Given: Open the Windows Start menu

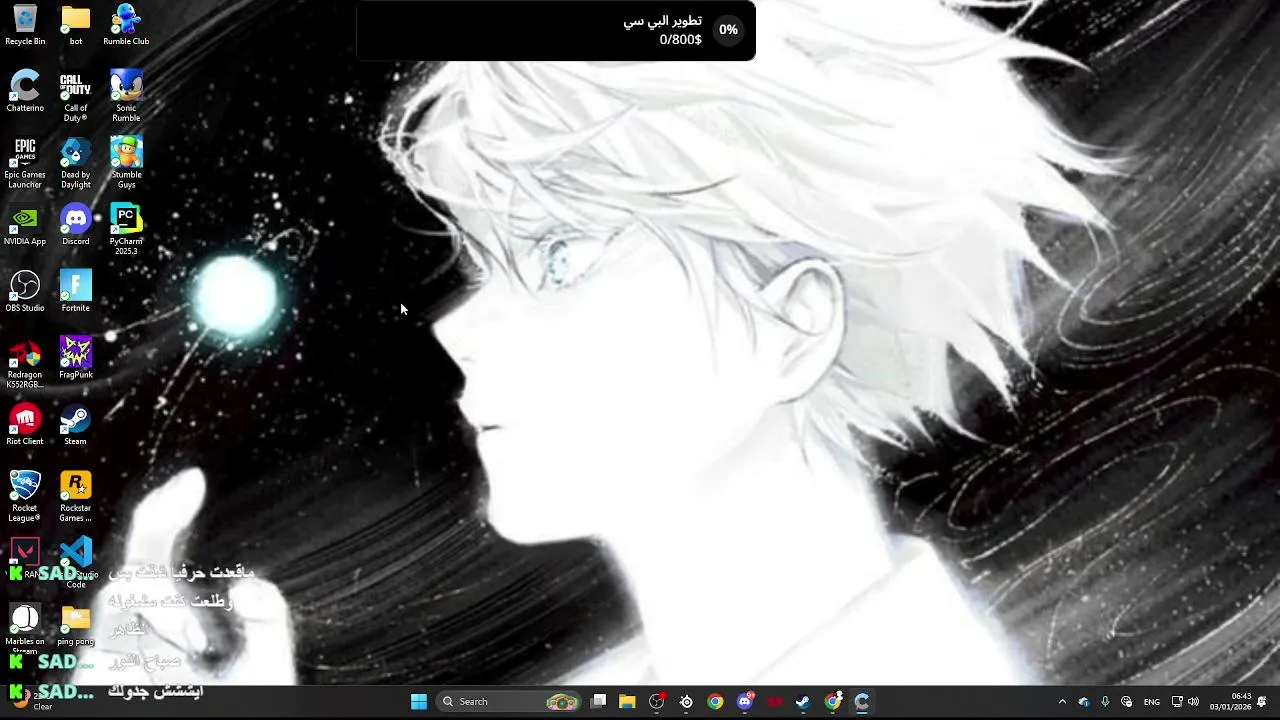Looking at the screenshot, I should pos(419,702).
